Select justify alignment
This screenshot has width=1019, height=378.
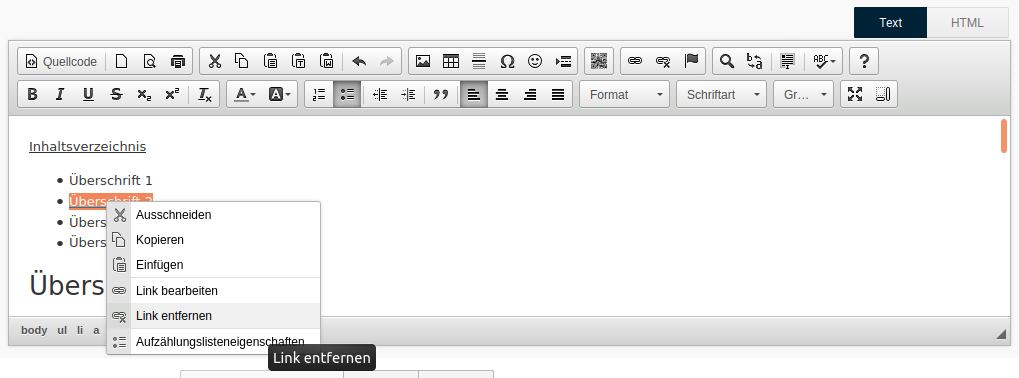pos(558,94)
